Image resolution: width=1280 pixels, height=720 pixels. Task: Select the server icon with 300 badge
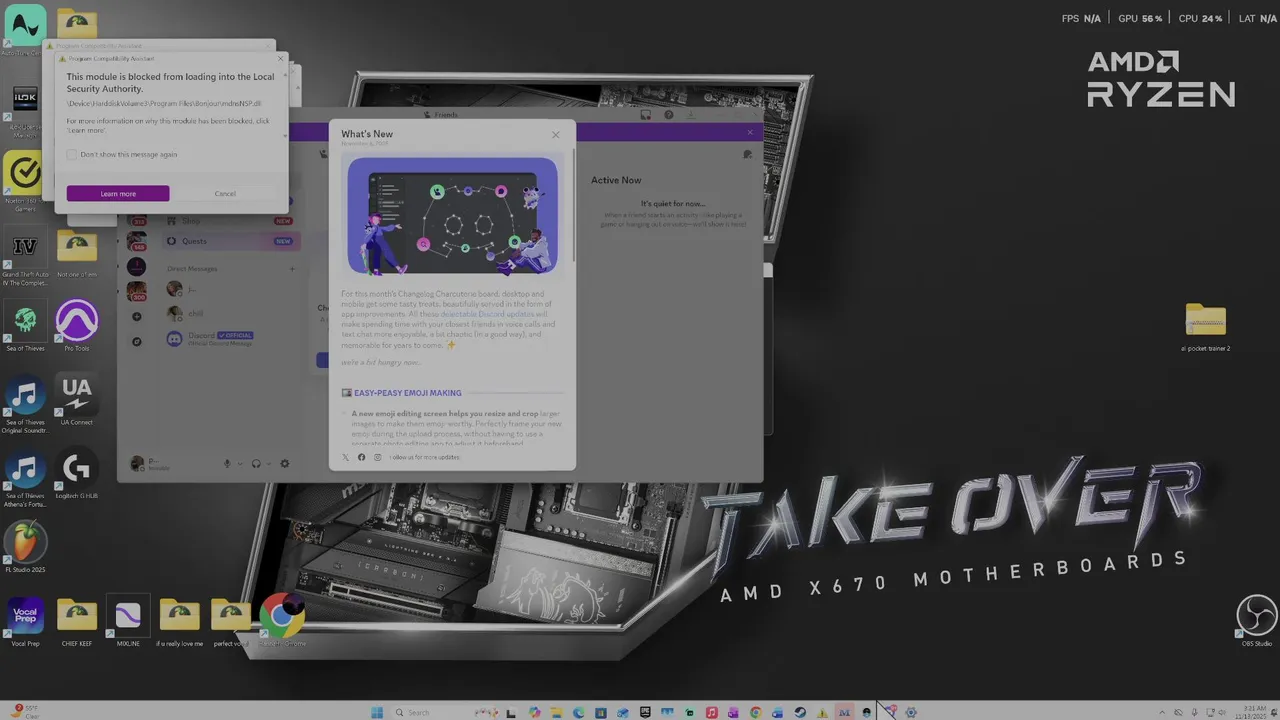coord(137,293)
